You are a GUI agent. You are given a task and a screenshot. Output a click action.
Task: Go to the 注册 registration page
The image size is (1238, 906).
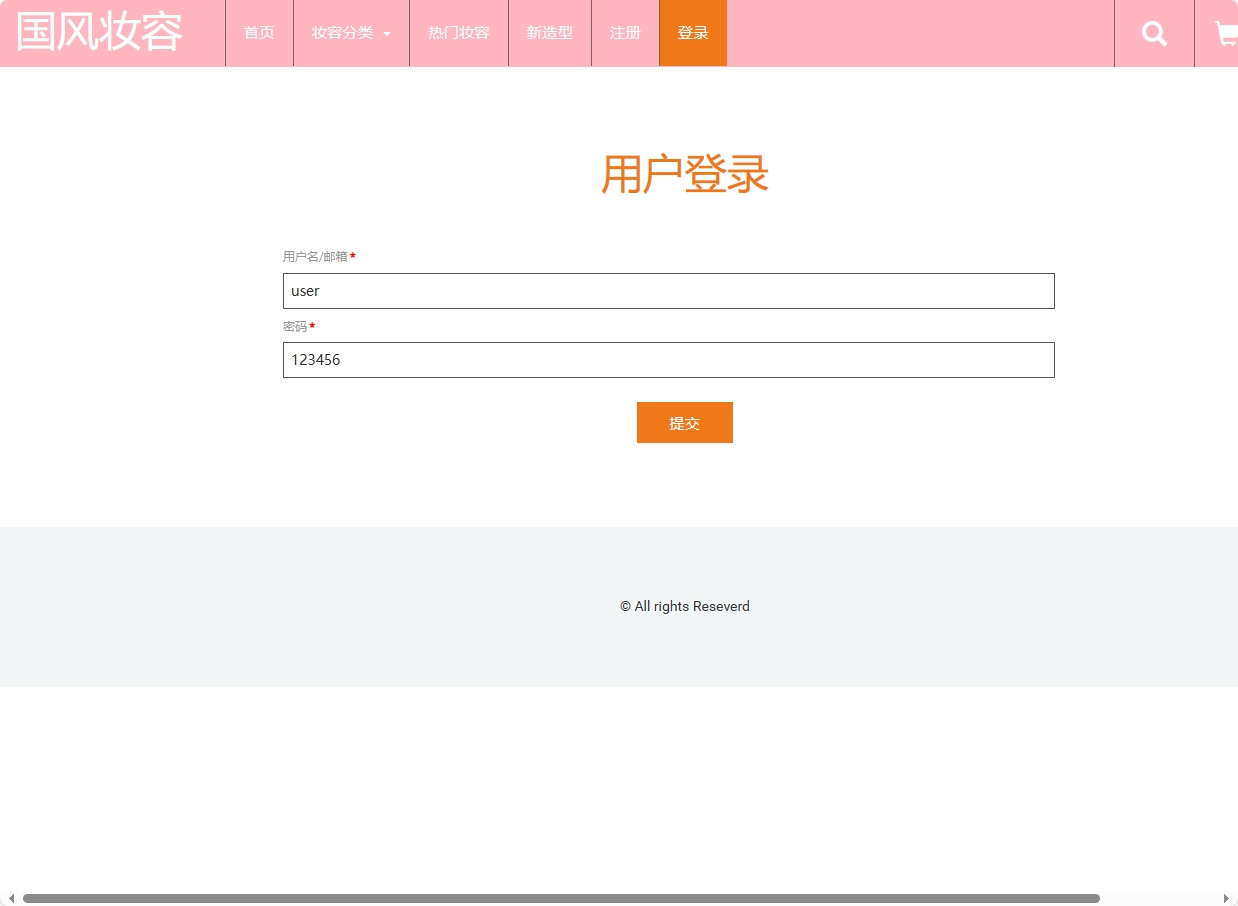pos(625,33)
